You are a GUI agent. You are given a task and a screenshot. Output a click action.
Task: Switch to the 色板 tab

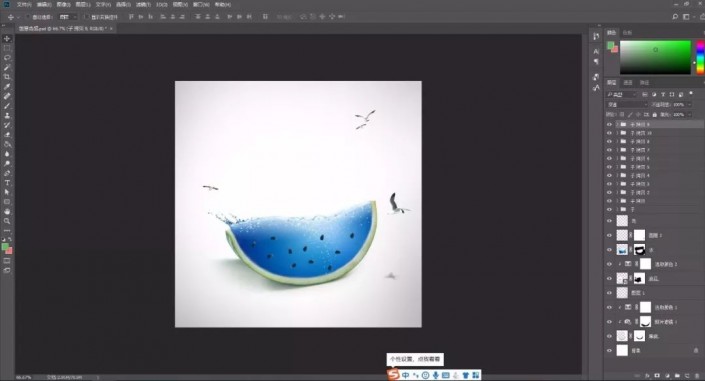(627, 33)
